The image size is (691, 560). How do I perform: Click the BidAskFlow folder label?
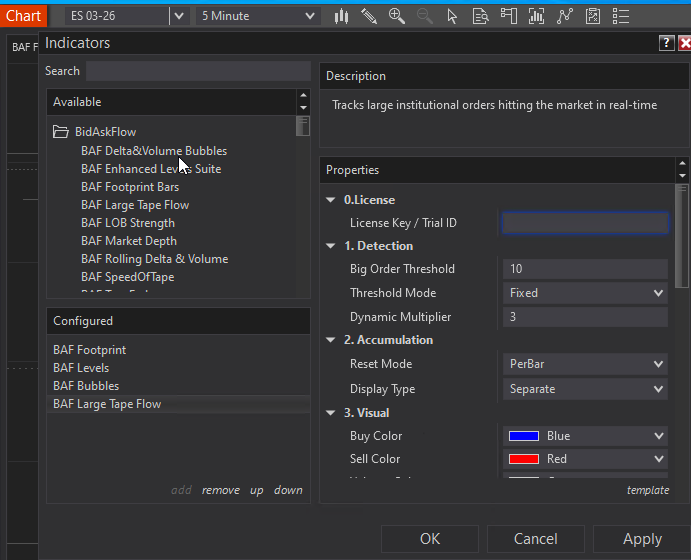tap(105, 132)
